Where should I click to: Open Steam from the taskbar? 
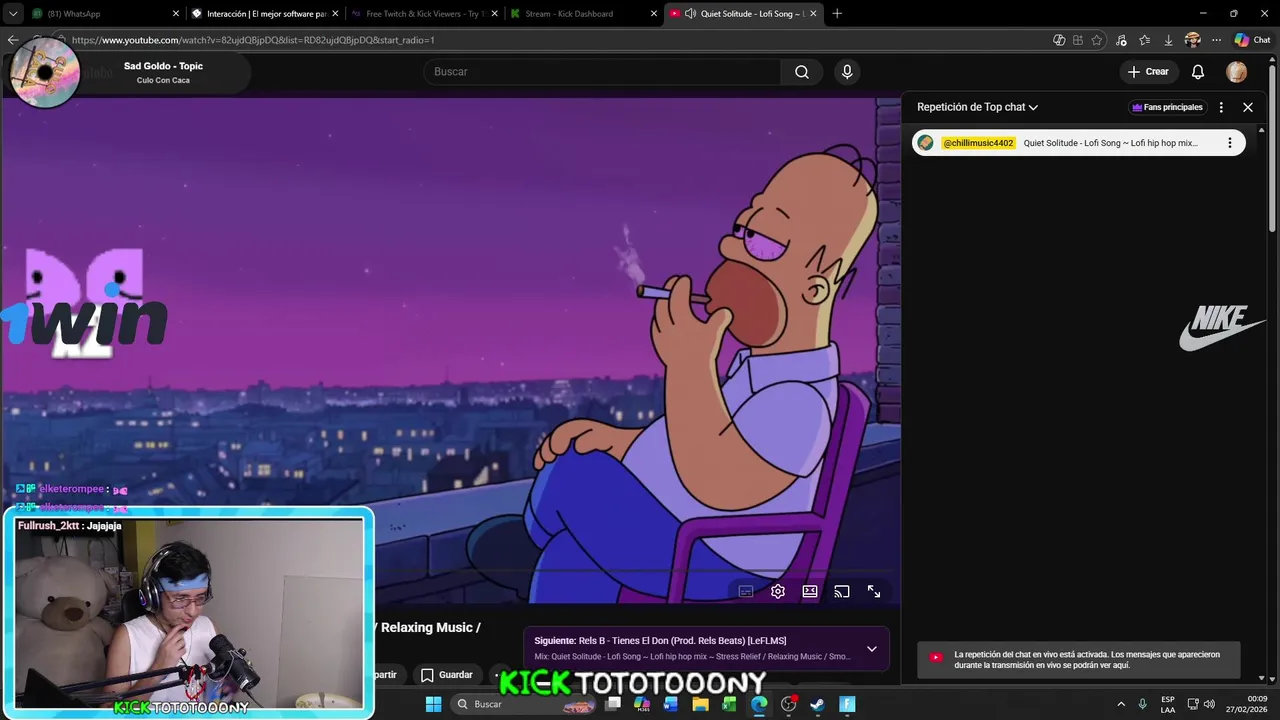817,704
